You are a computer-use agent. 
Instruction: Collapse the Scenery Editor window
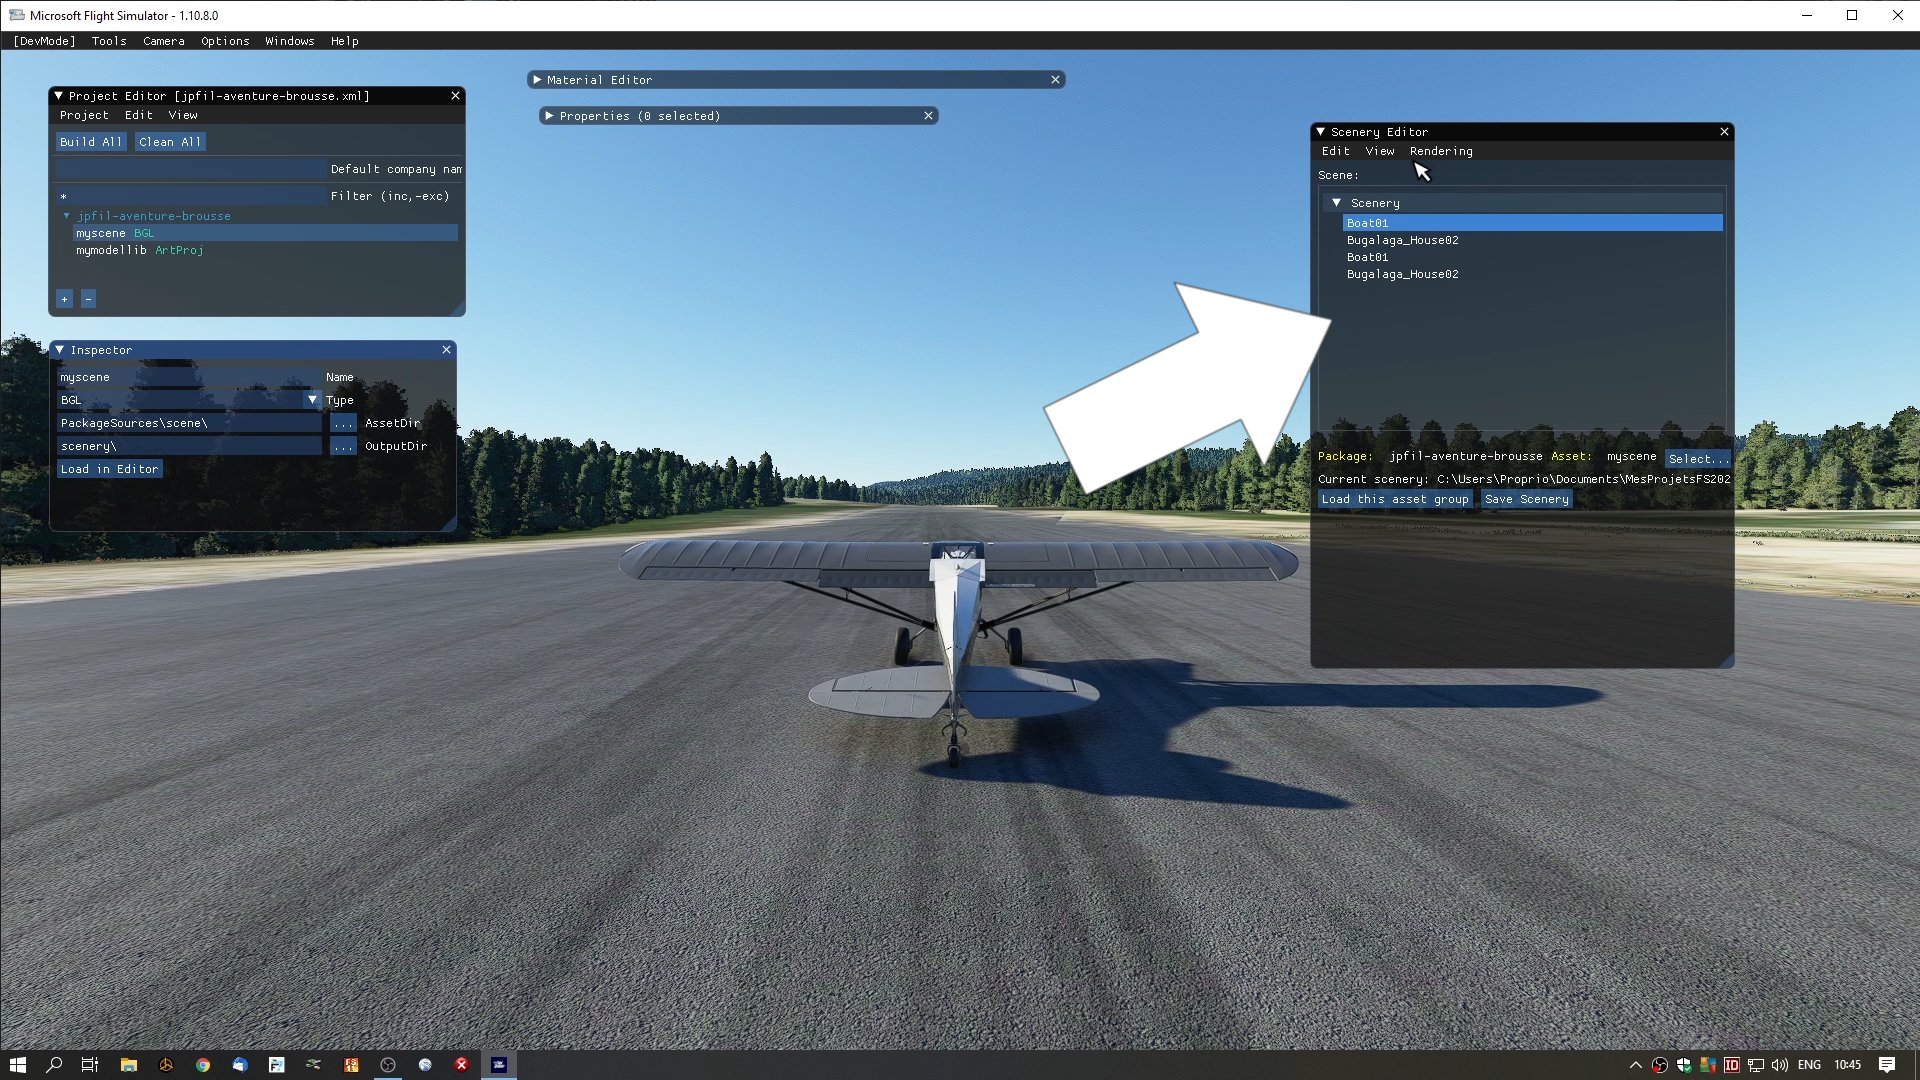point(1320,132)
